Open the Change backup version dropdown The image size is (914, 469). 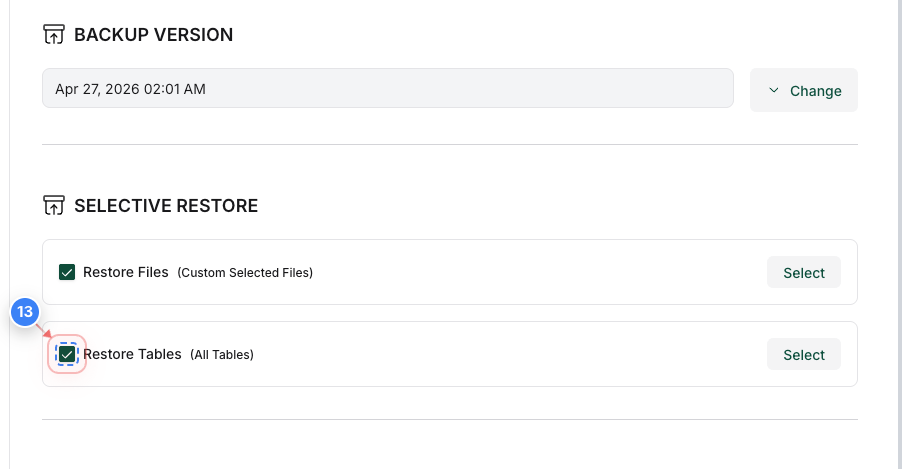pos(803,90)
